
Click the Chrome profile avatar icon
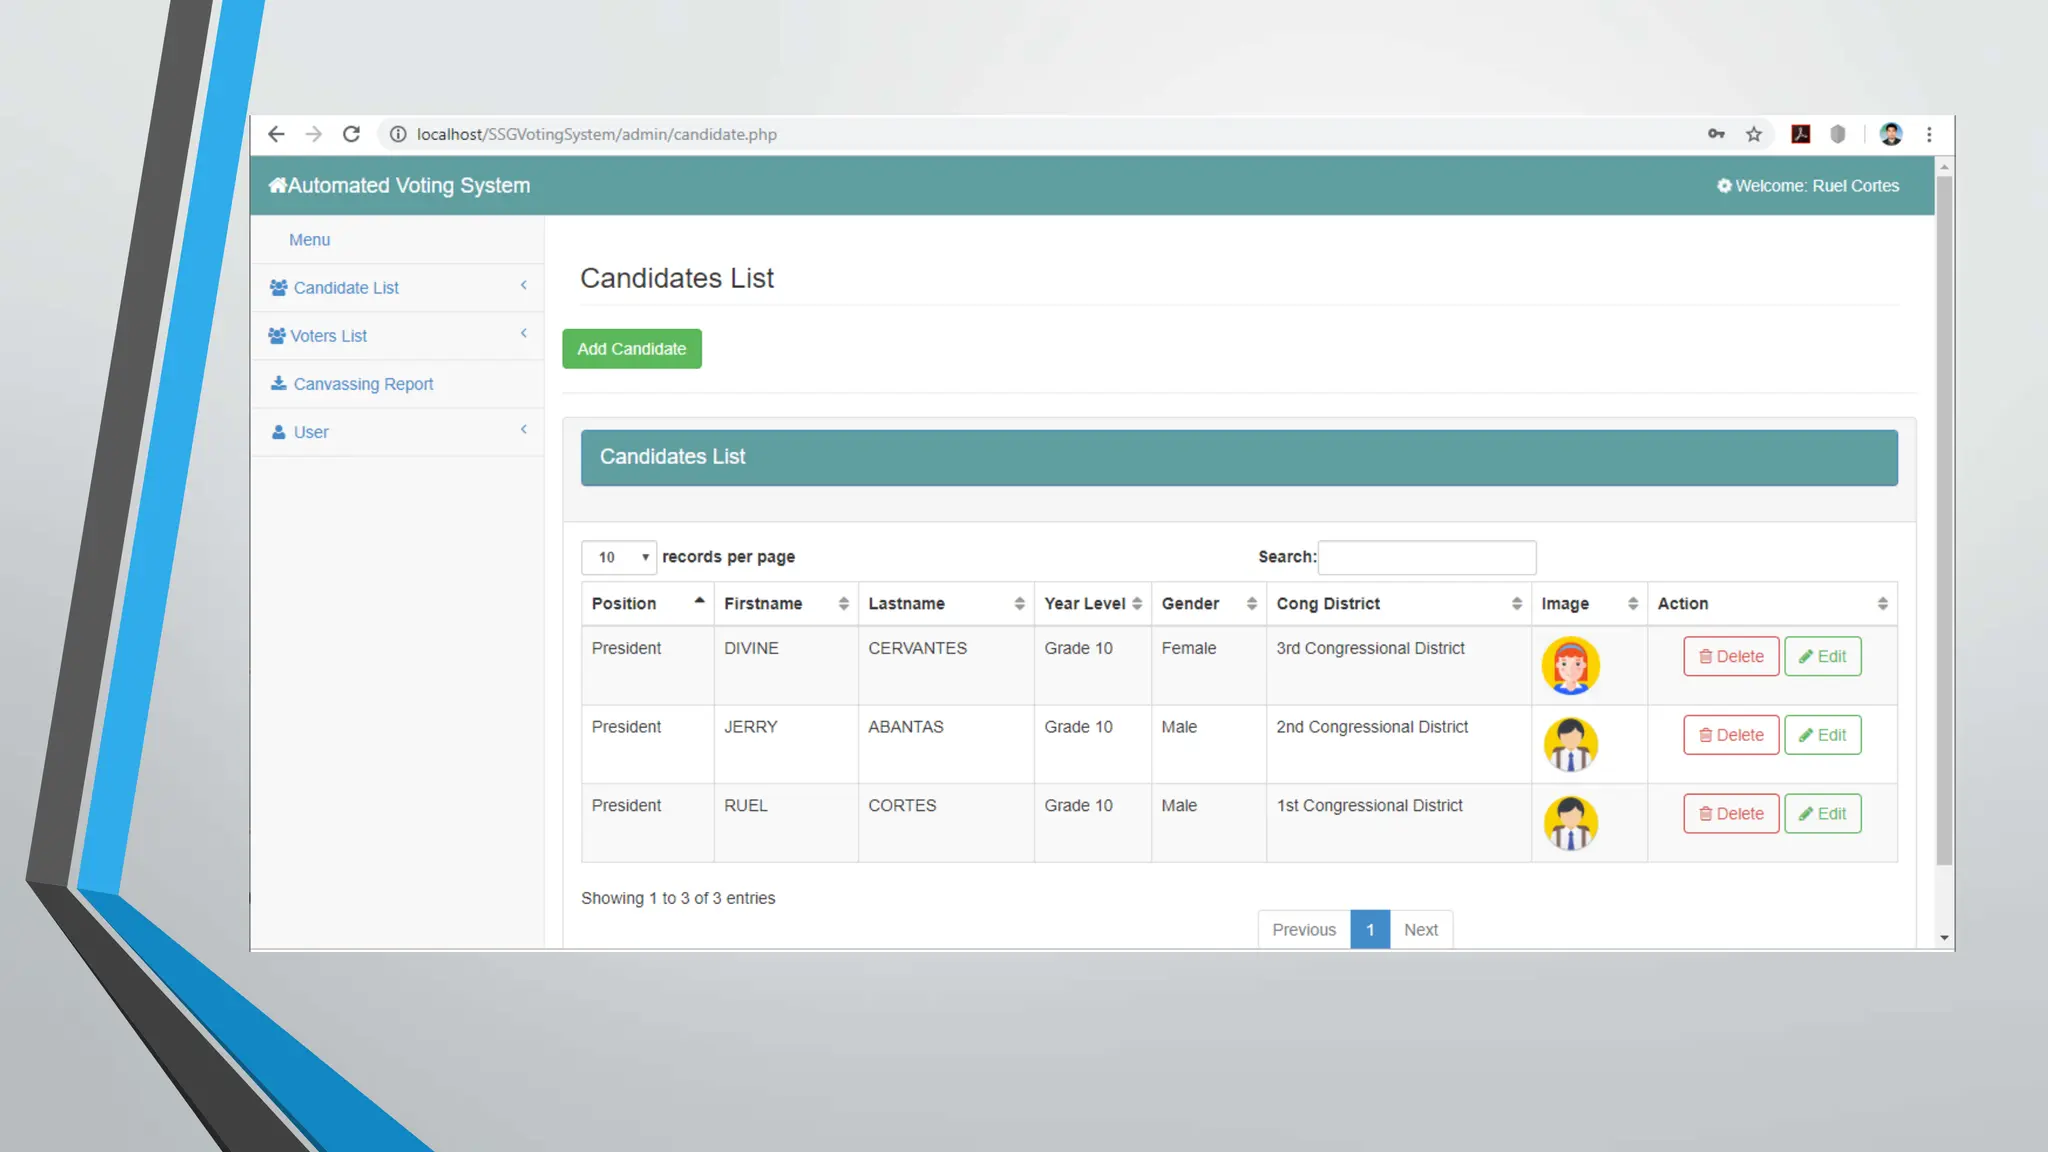coord(1890,134)
